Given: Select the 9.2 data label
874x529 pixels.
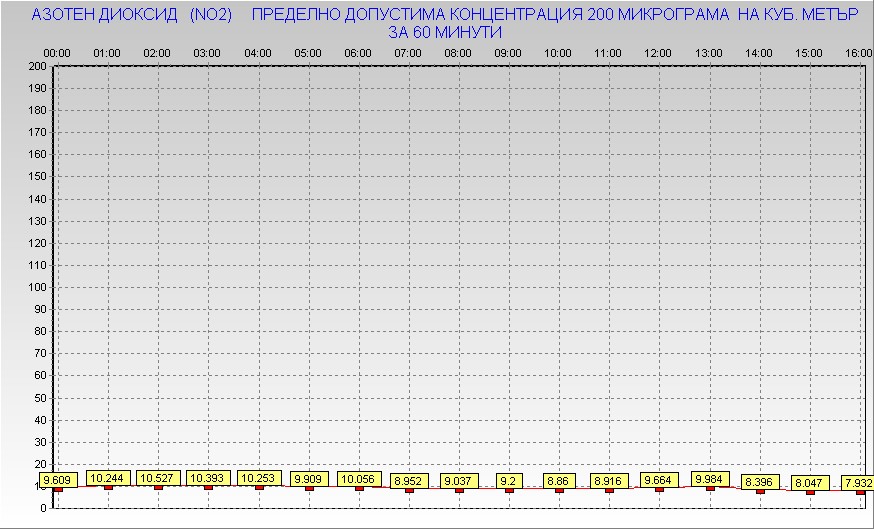Looking at the screenshot, I should tap(509, 481).
